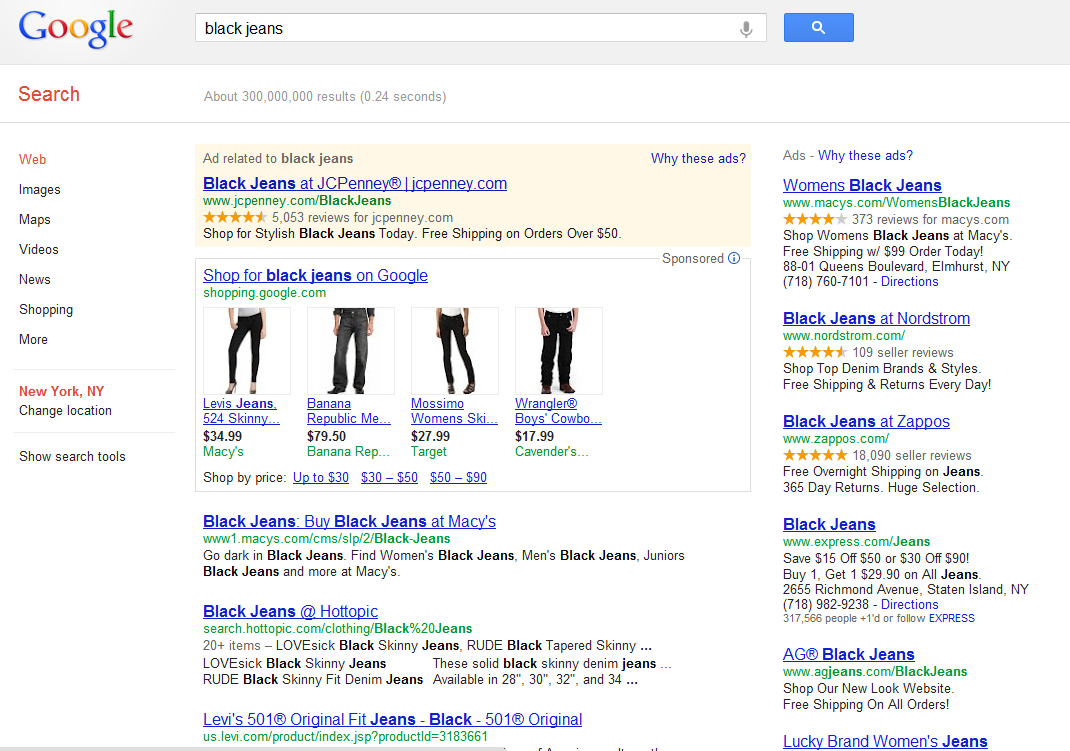The height and width of the screenshot is (751, 1070).
Task: Click the Macy's ad star rating
Action: click(x=815, y=219)
